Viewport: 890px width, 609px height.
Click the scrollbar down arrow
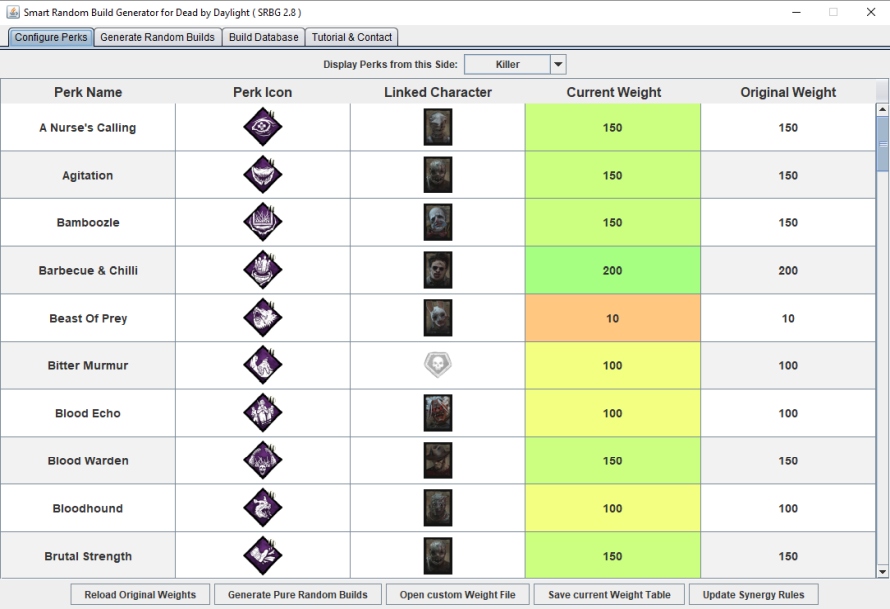click(x=882, y=572)
